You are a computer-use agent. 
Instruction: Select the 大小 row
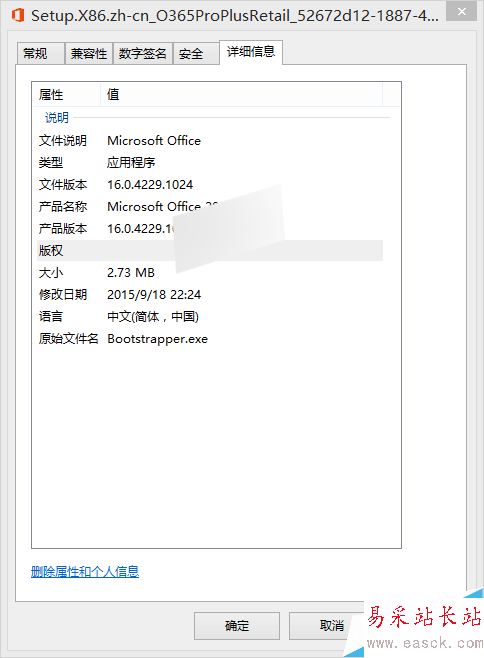[x=210, y=273]
